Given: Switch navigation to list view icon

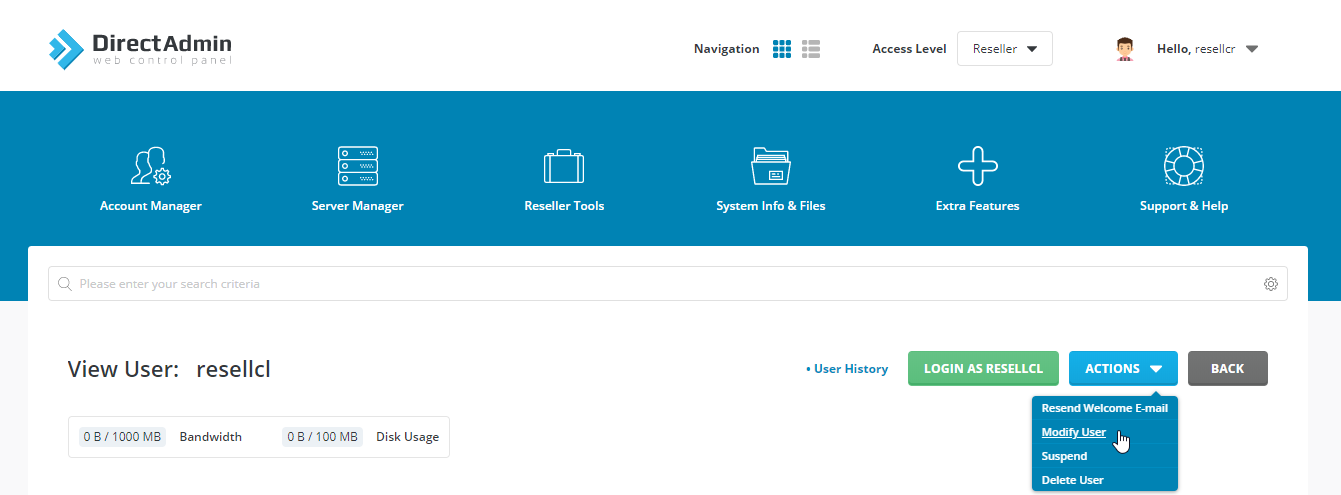Looking at the screenshot, I should (811, 49).
